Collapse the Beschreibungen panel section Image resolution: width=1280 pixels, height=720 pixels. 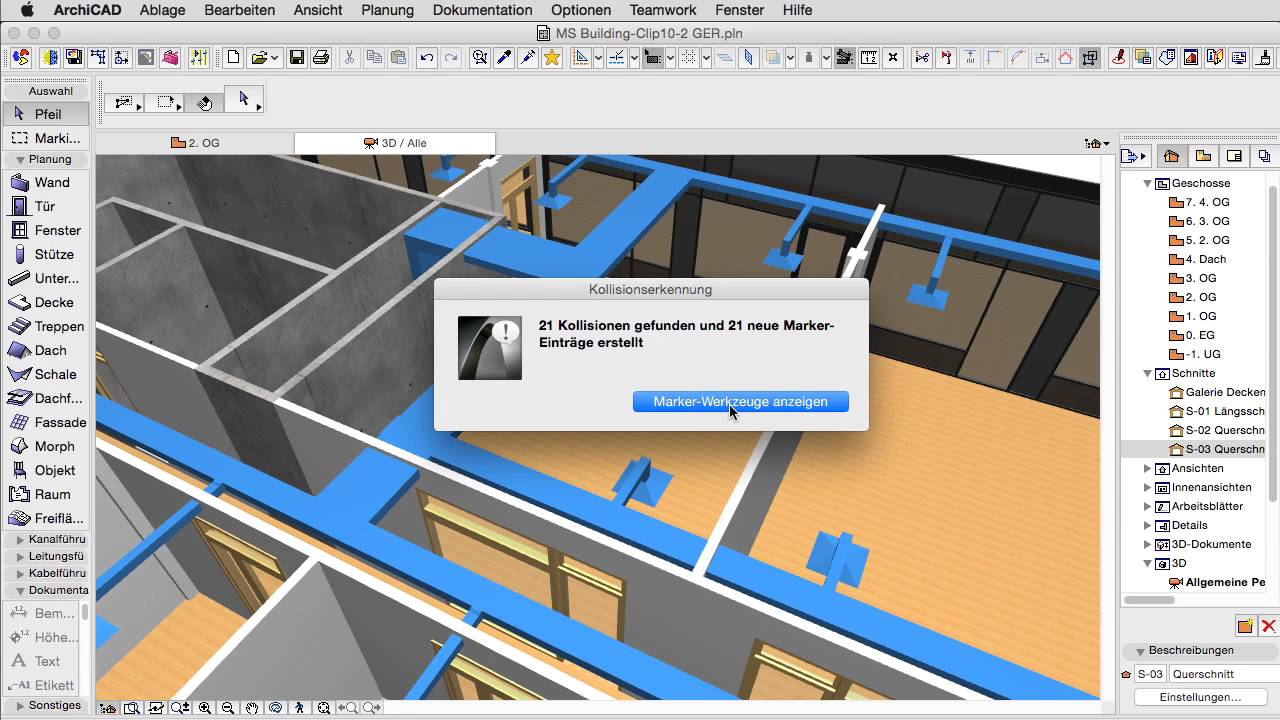[x=1139, y=651]
